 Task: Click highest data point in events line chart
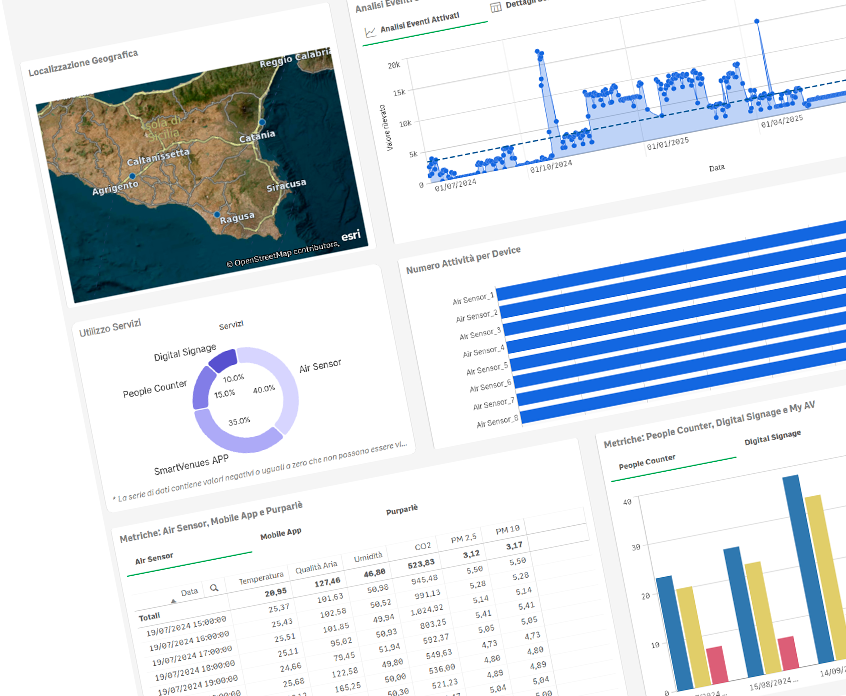point(757,21)
